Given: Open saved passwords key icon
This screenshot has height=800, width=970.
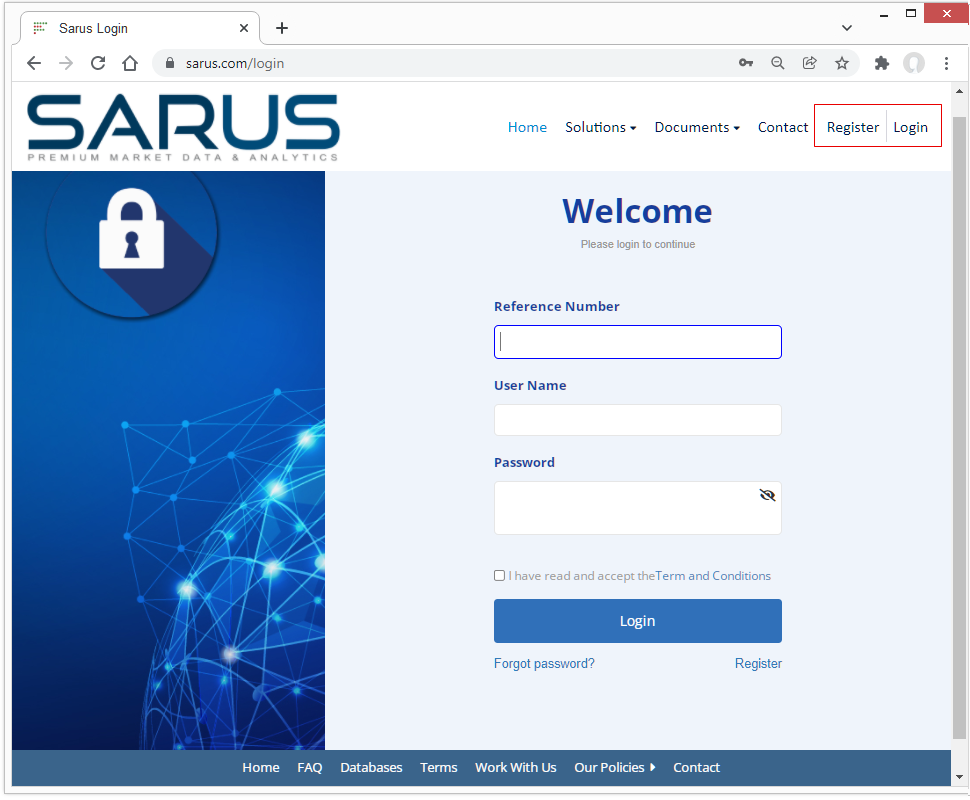Looking at the screenshot, I should click(x=746, y=63).
